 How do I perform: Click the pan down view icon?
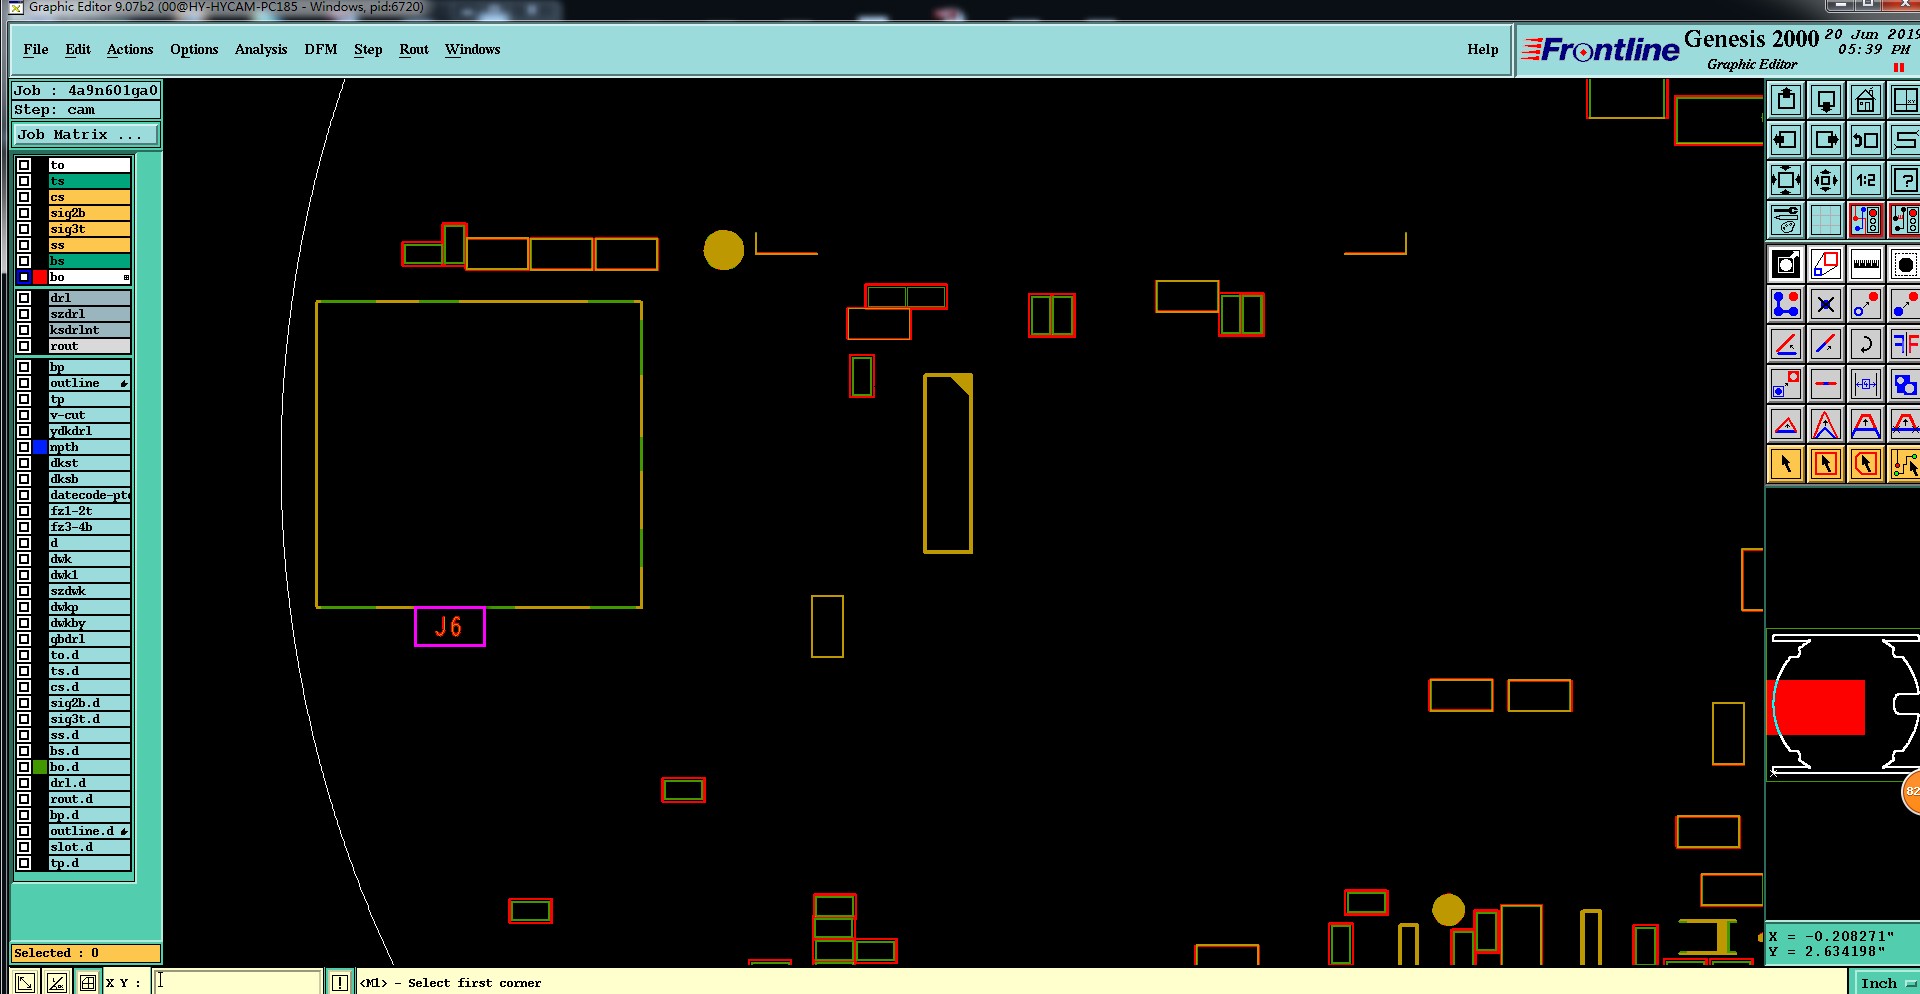click(x=1826, y=100)
